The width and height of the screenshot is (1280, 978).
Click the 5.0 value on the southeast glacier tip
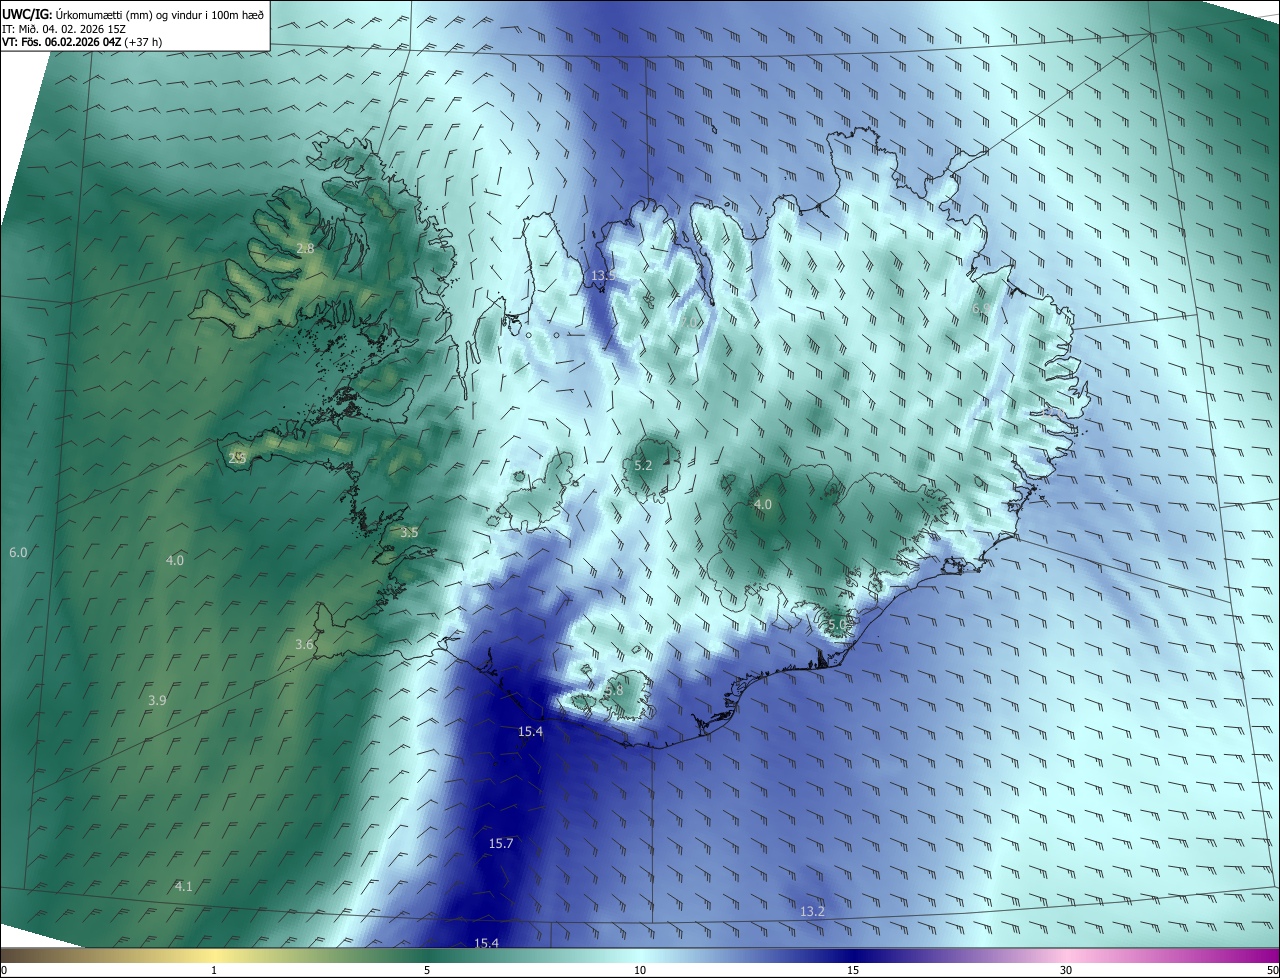pyautogui.click(x=837, y=625)
